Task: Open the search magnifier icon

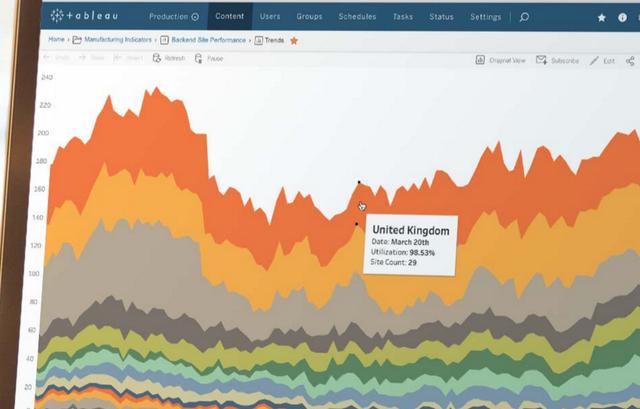Action: (524, 17)
